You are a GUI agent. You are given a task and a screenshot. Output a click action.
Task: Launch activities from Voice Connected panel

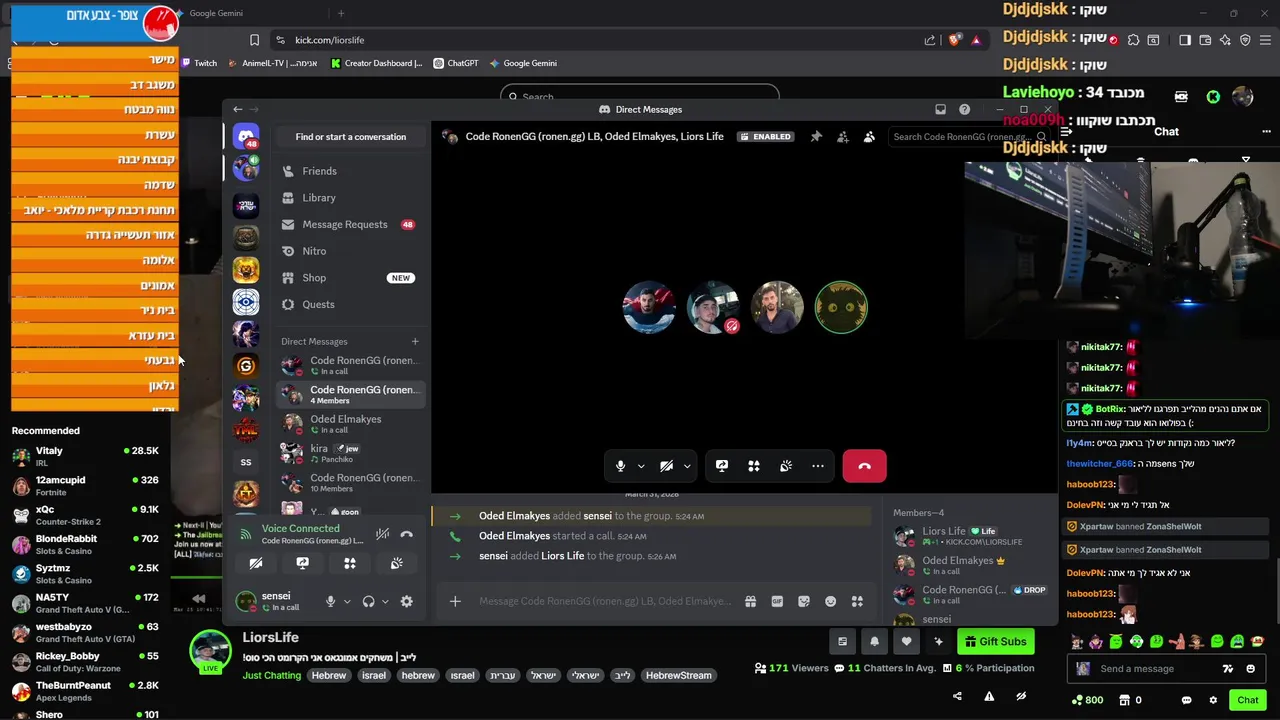[x=350, y=563]
